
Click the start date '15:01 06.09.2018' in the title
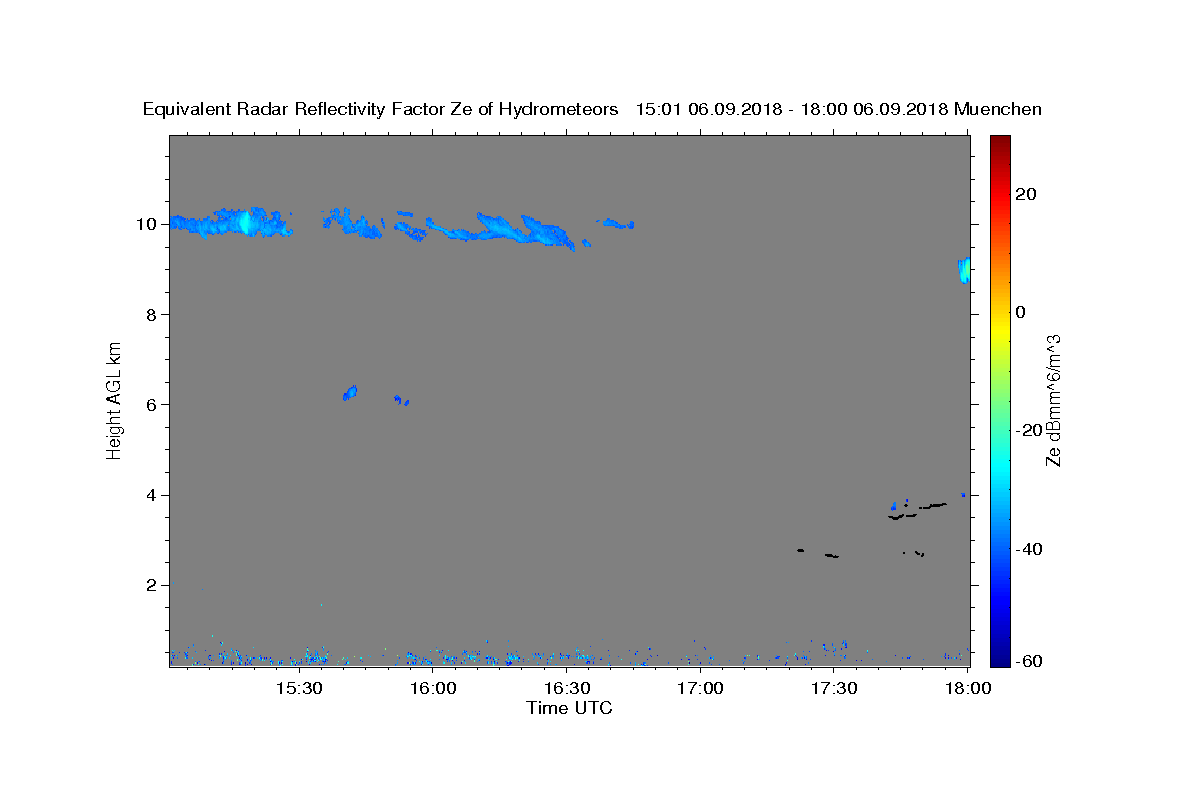tap(707, 109)
